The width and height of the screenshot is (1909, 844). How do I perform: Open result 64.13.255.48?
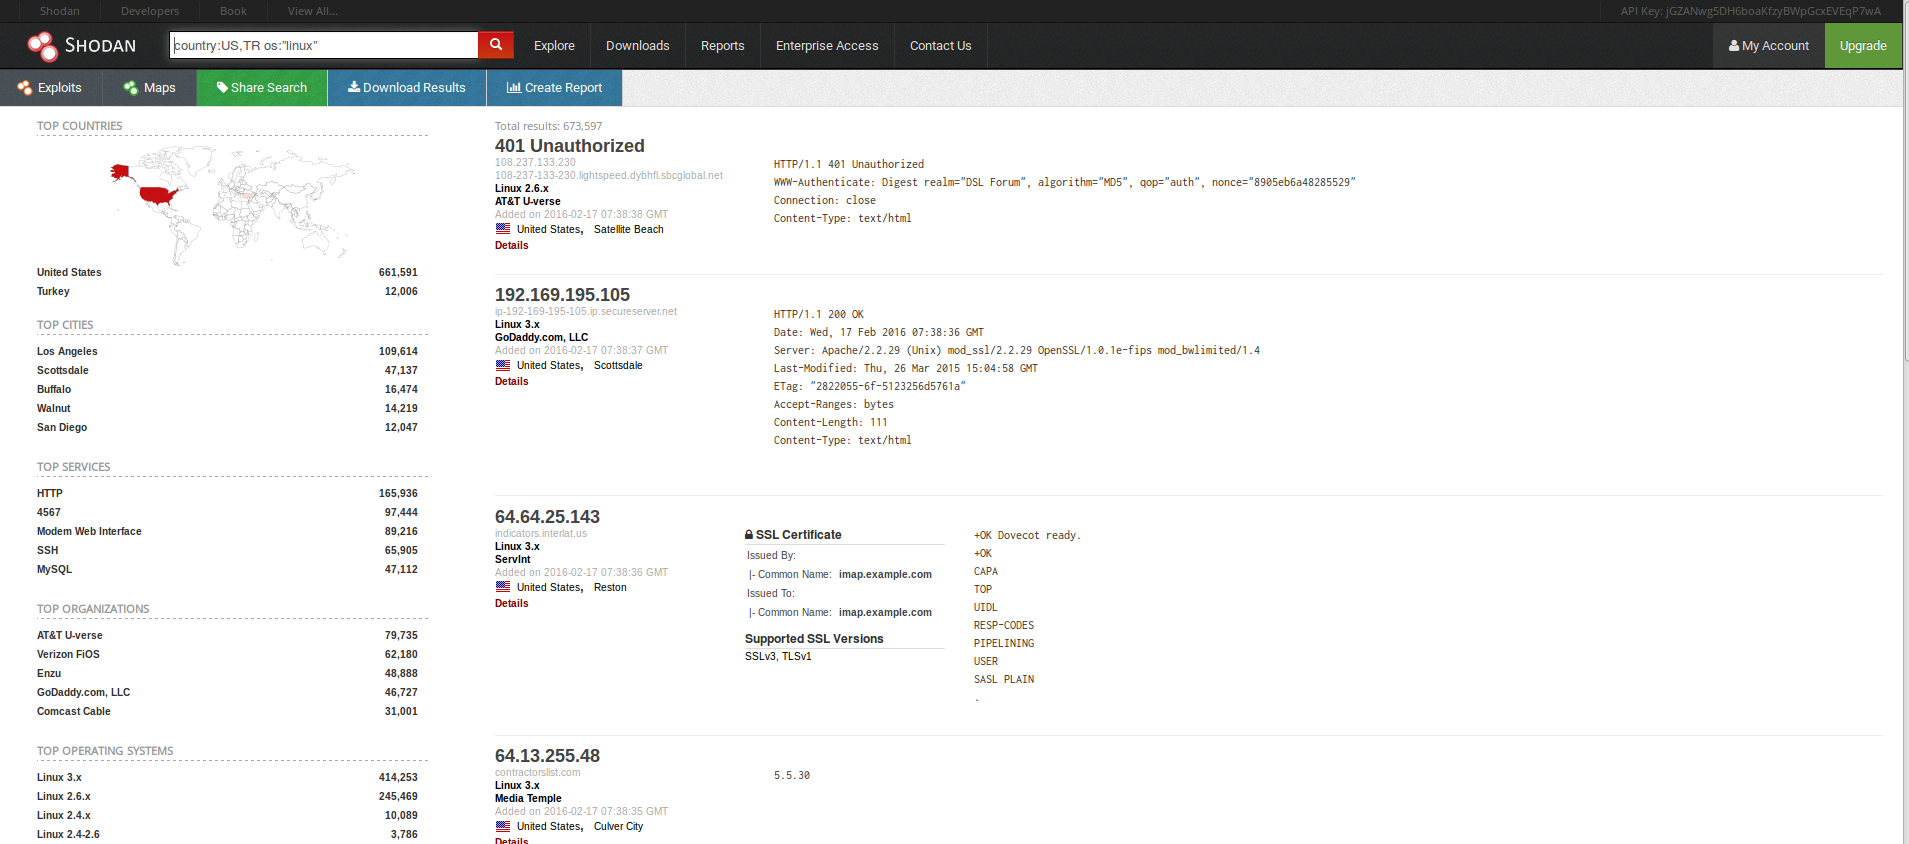(547, 756)
